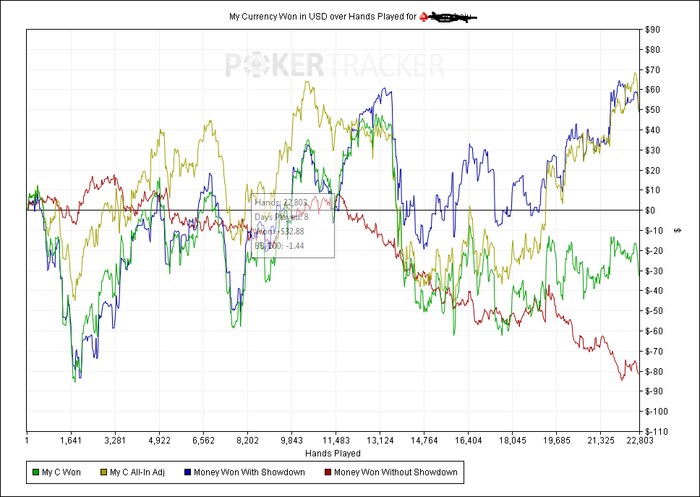Click the red Money Won Without Showdown swatch
700x497 pixels.
328,472
